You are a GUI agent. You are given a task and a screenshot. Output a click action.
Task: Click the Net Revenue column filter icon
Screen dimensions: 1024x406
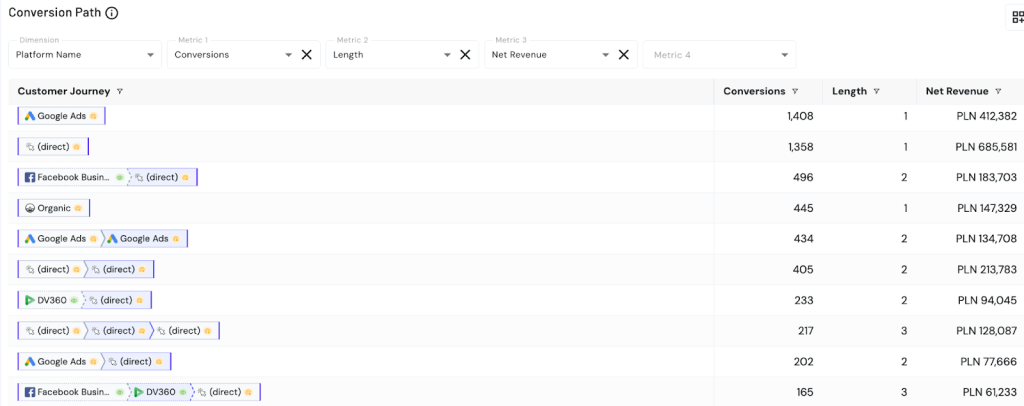coord(998,91)
